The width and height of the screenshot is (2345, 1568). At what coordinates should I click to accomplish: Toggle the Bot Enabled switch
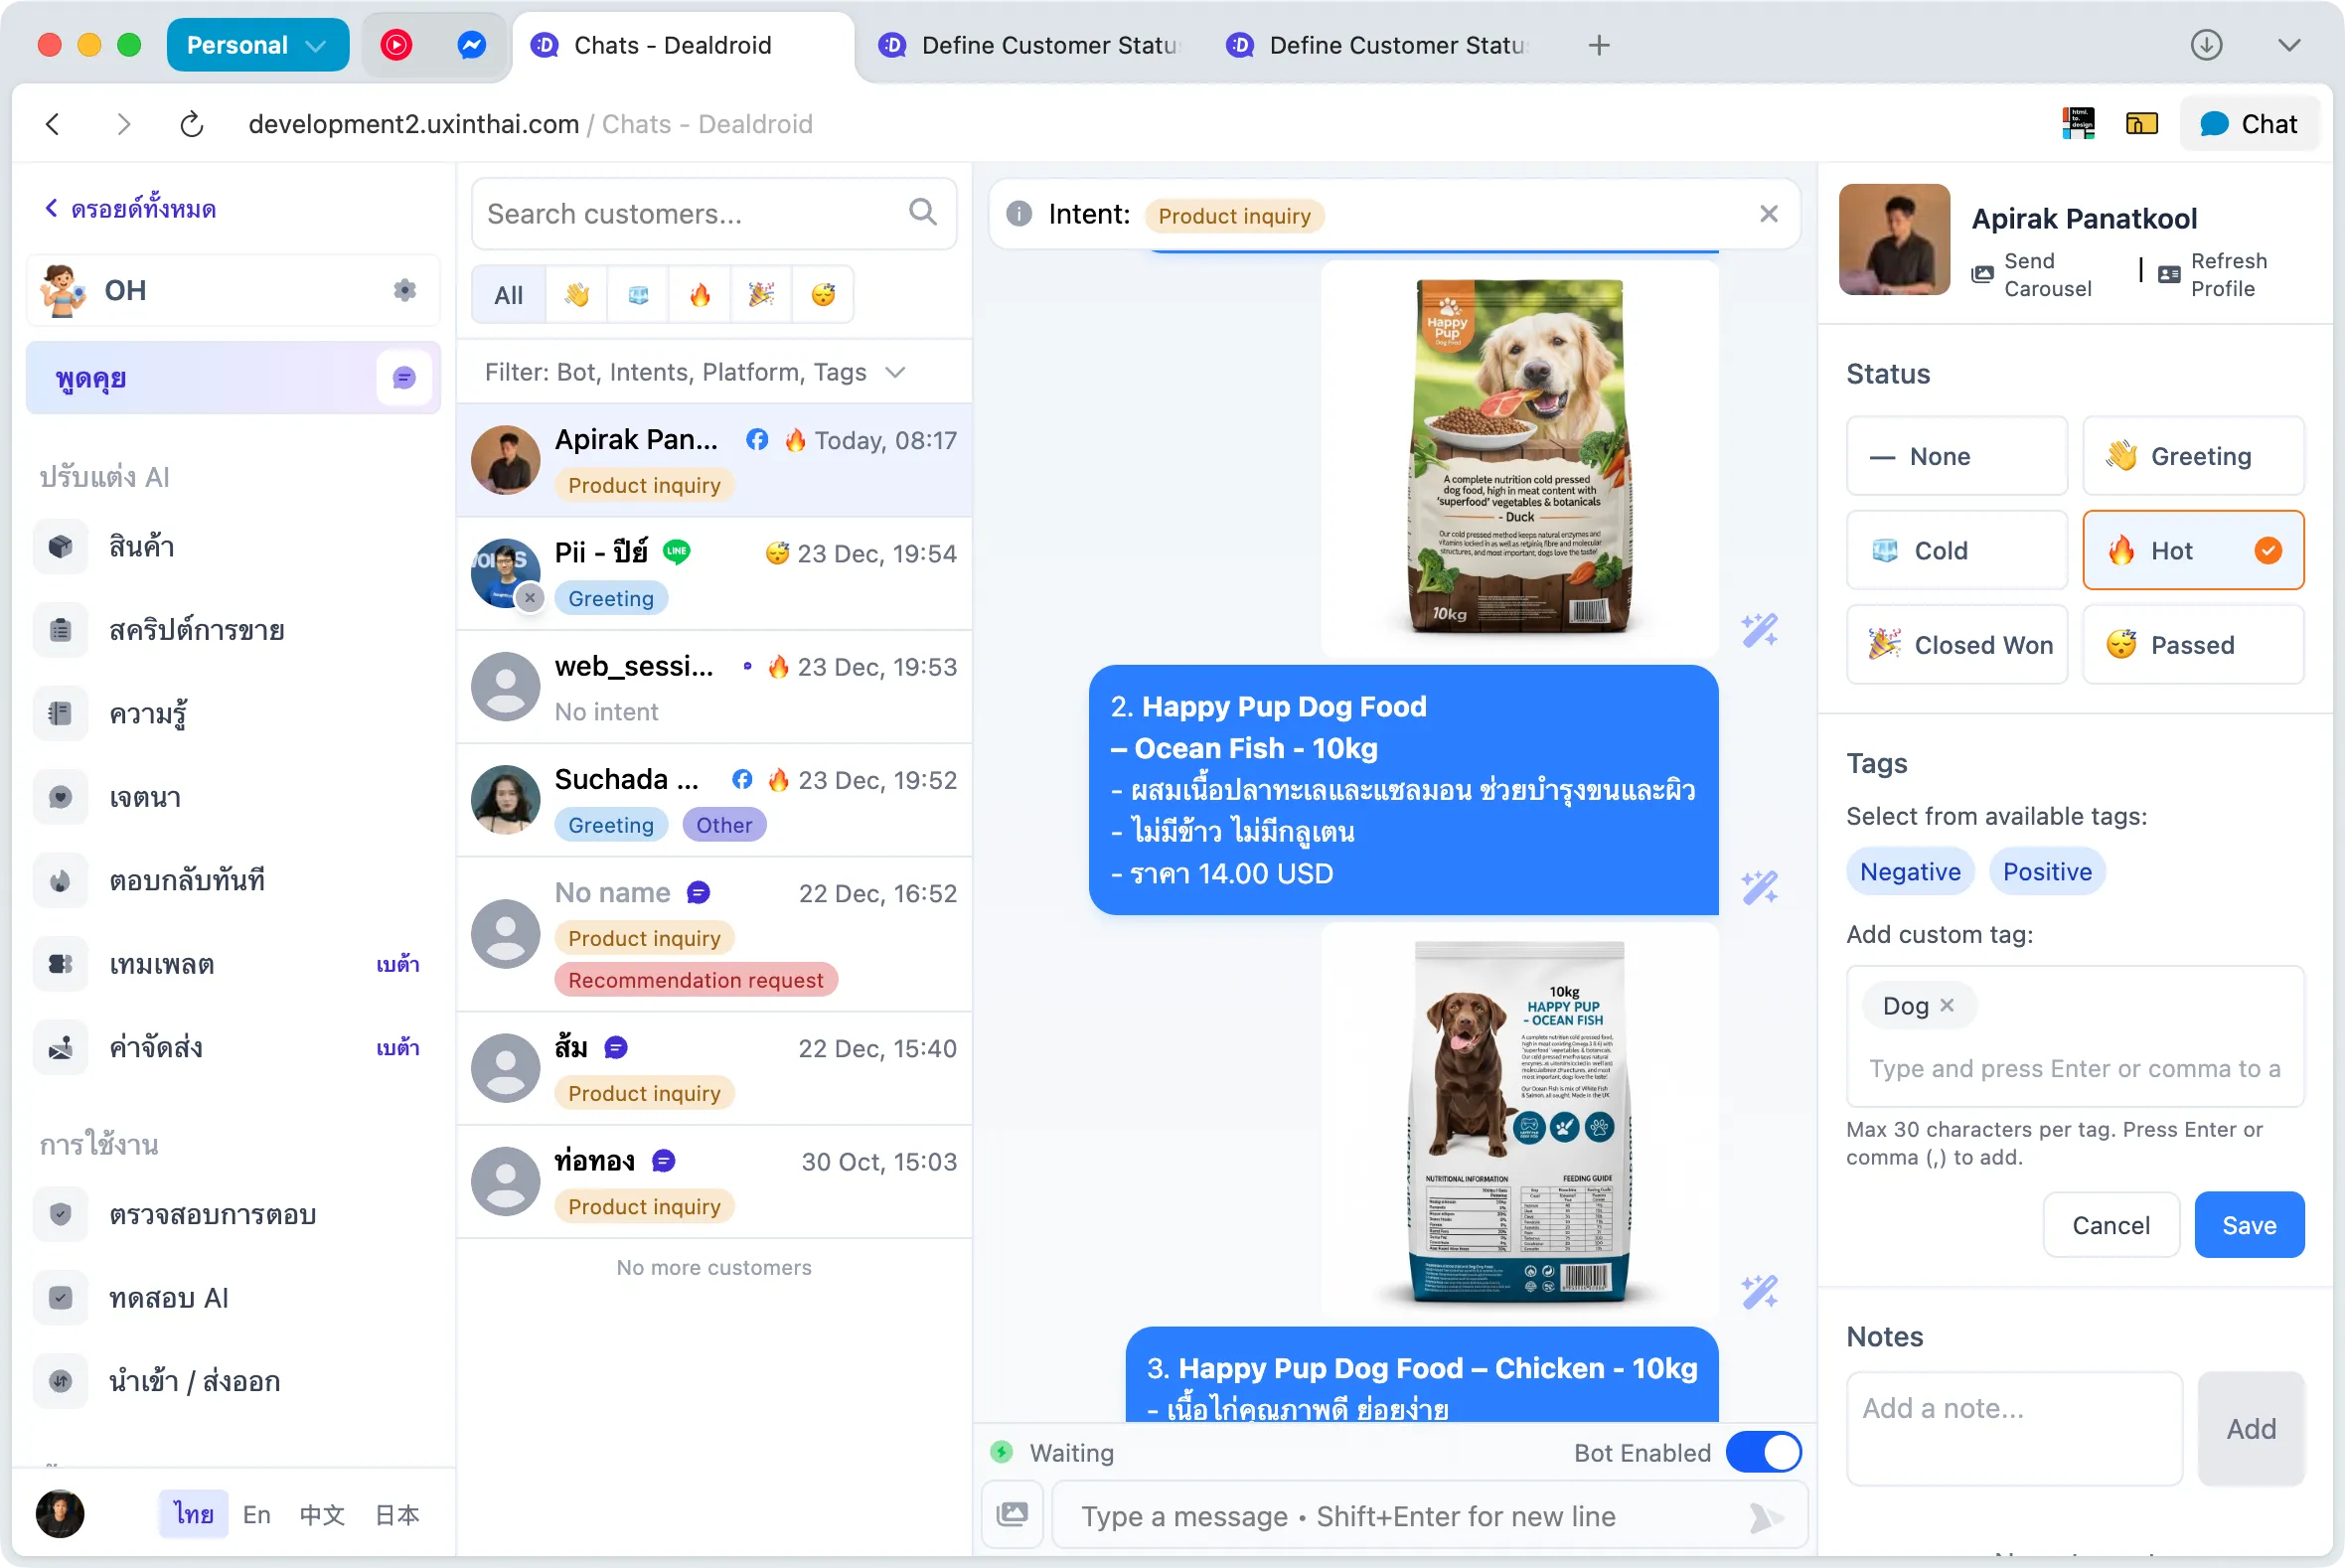[1764, 1452]
